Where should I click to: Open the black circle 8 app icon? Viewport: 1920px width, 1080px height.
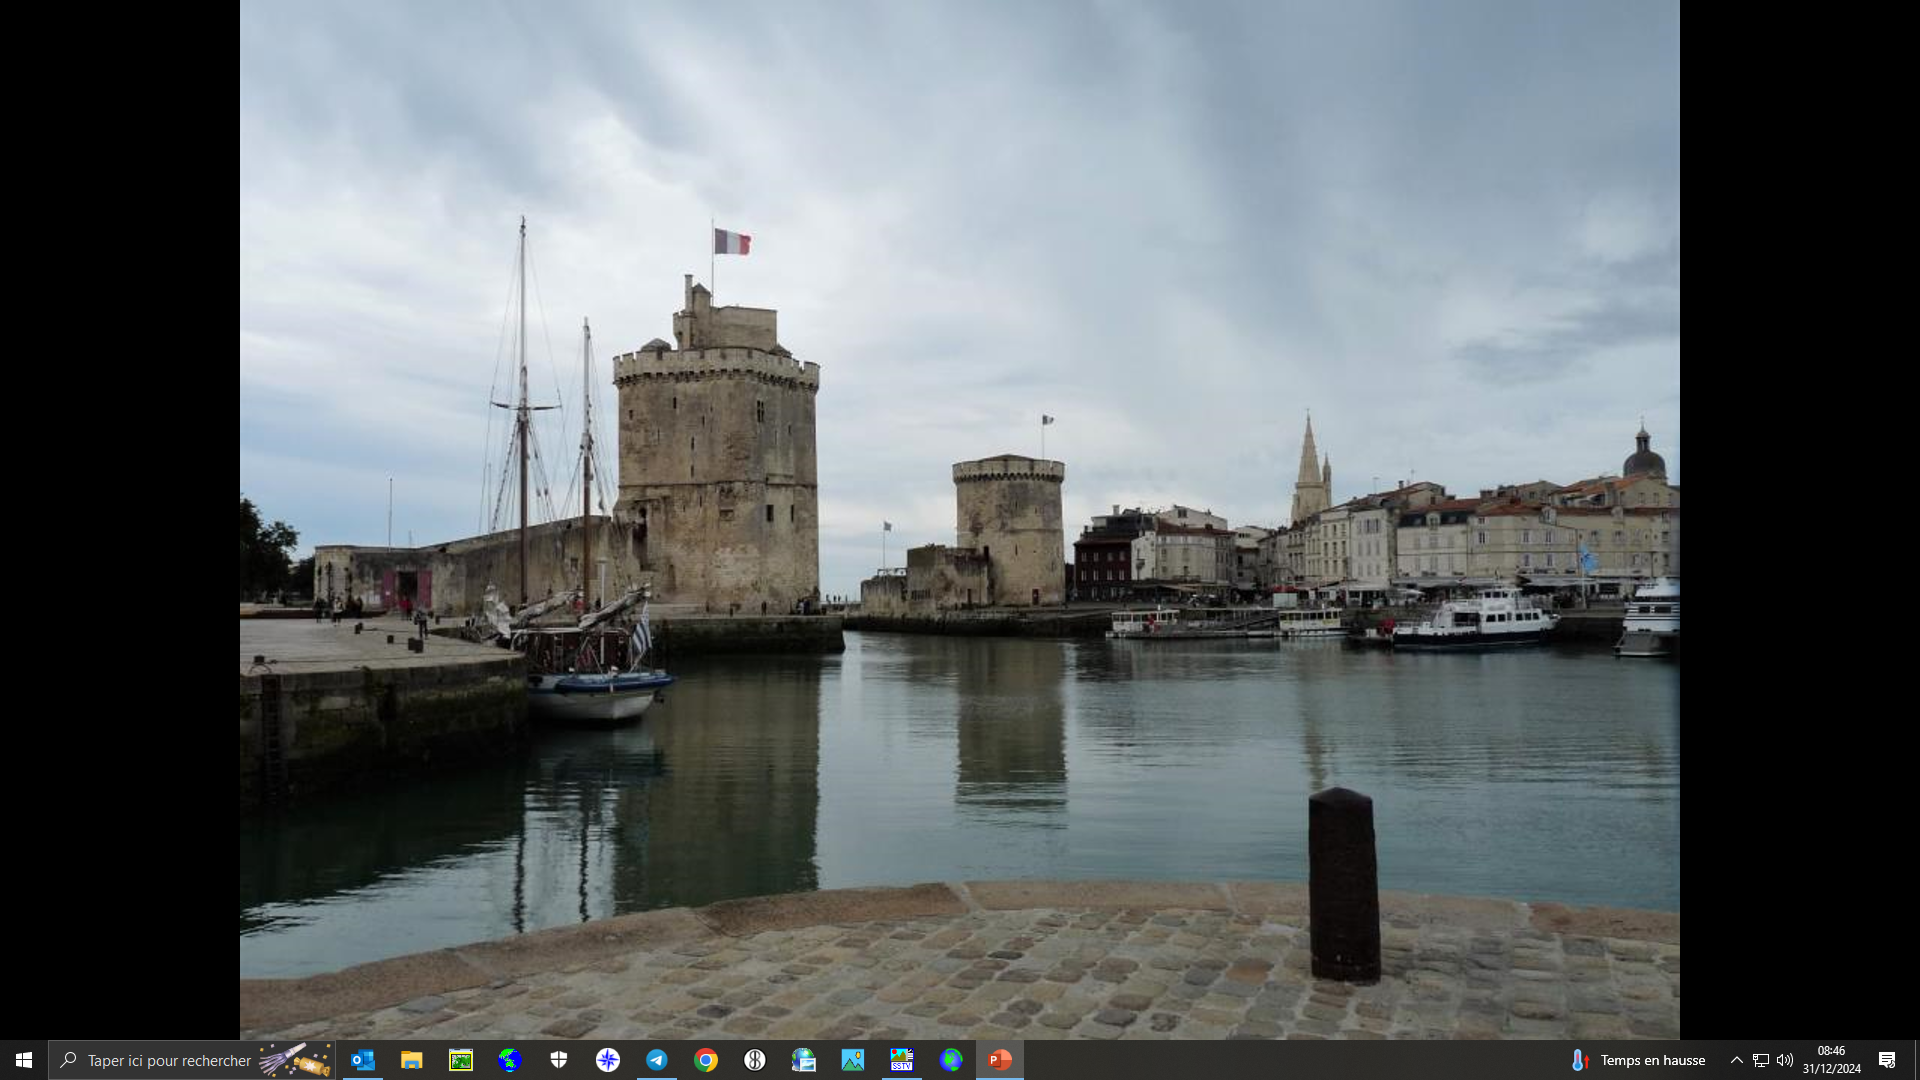(x=754, y=1060)
